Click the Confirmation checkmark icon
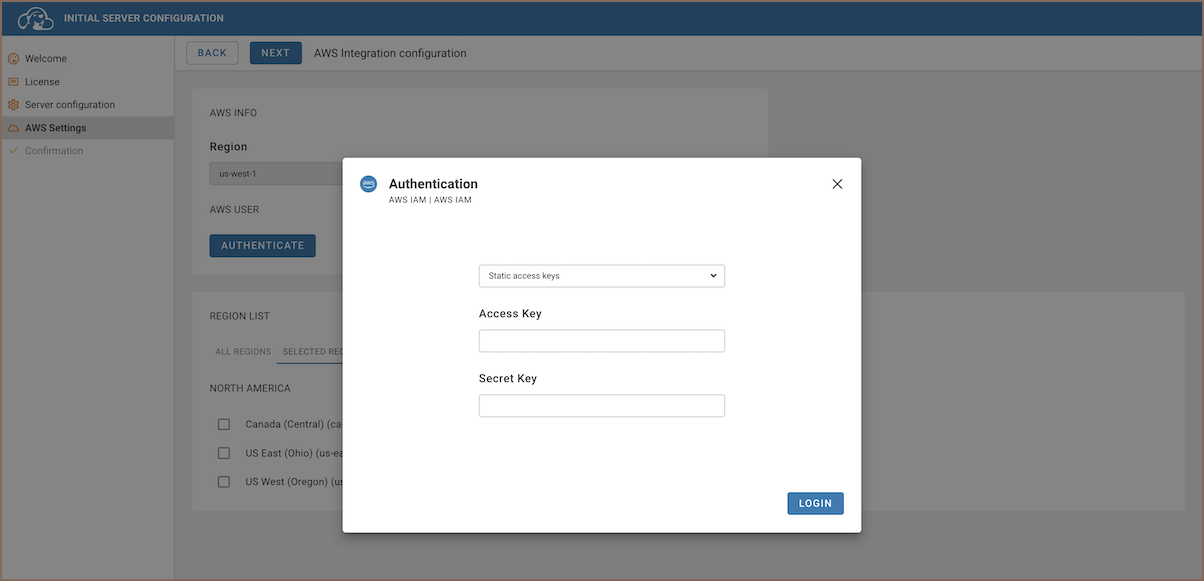Viewport: 1204px width, 581px height. click(13, 151)
